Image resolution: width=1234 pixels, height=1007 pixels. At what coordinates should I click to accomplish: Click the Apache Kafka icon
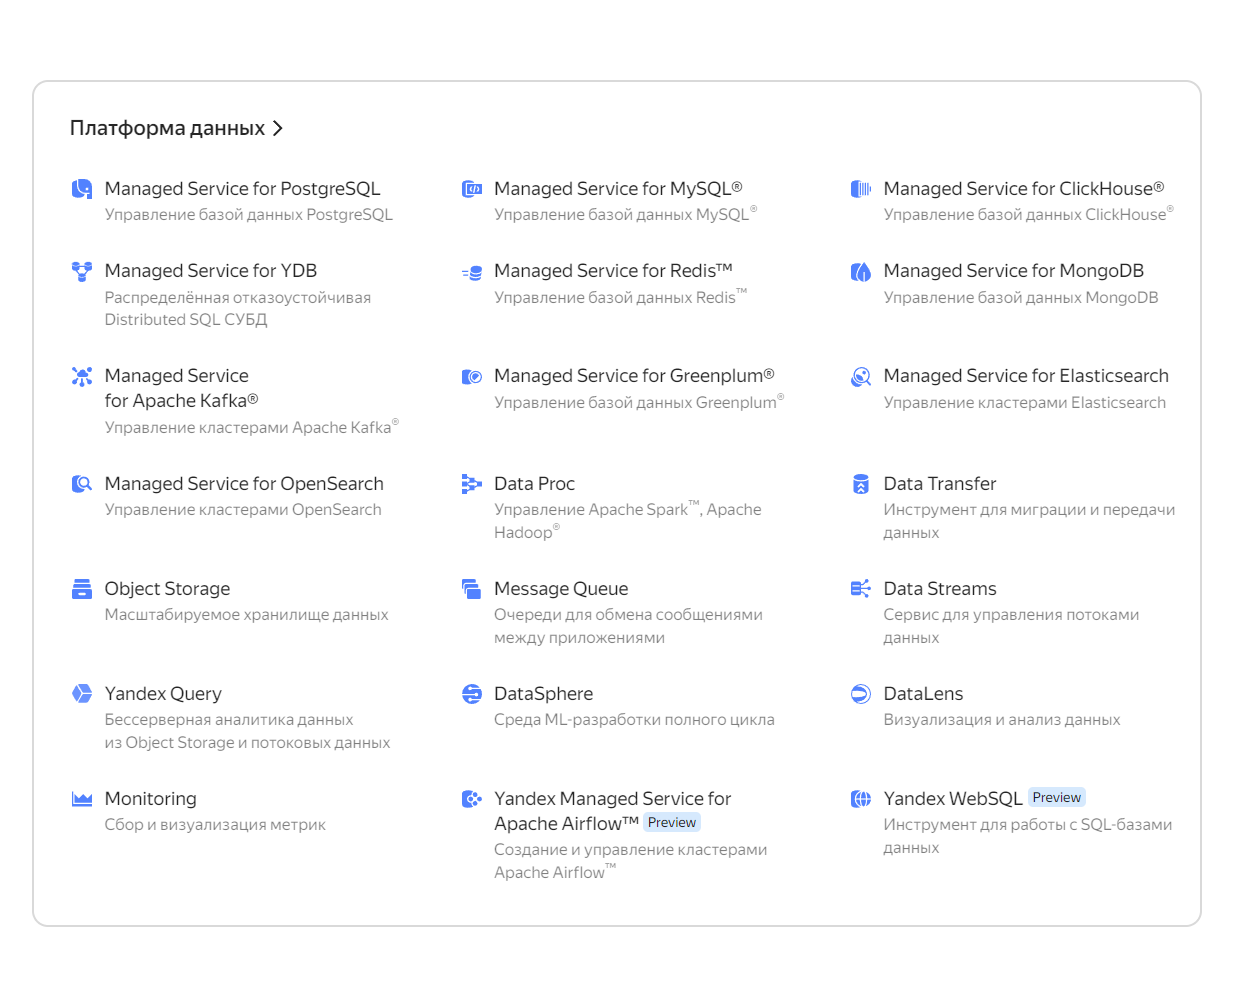coord(82,376)
